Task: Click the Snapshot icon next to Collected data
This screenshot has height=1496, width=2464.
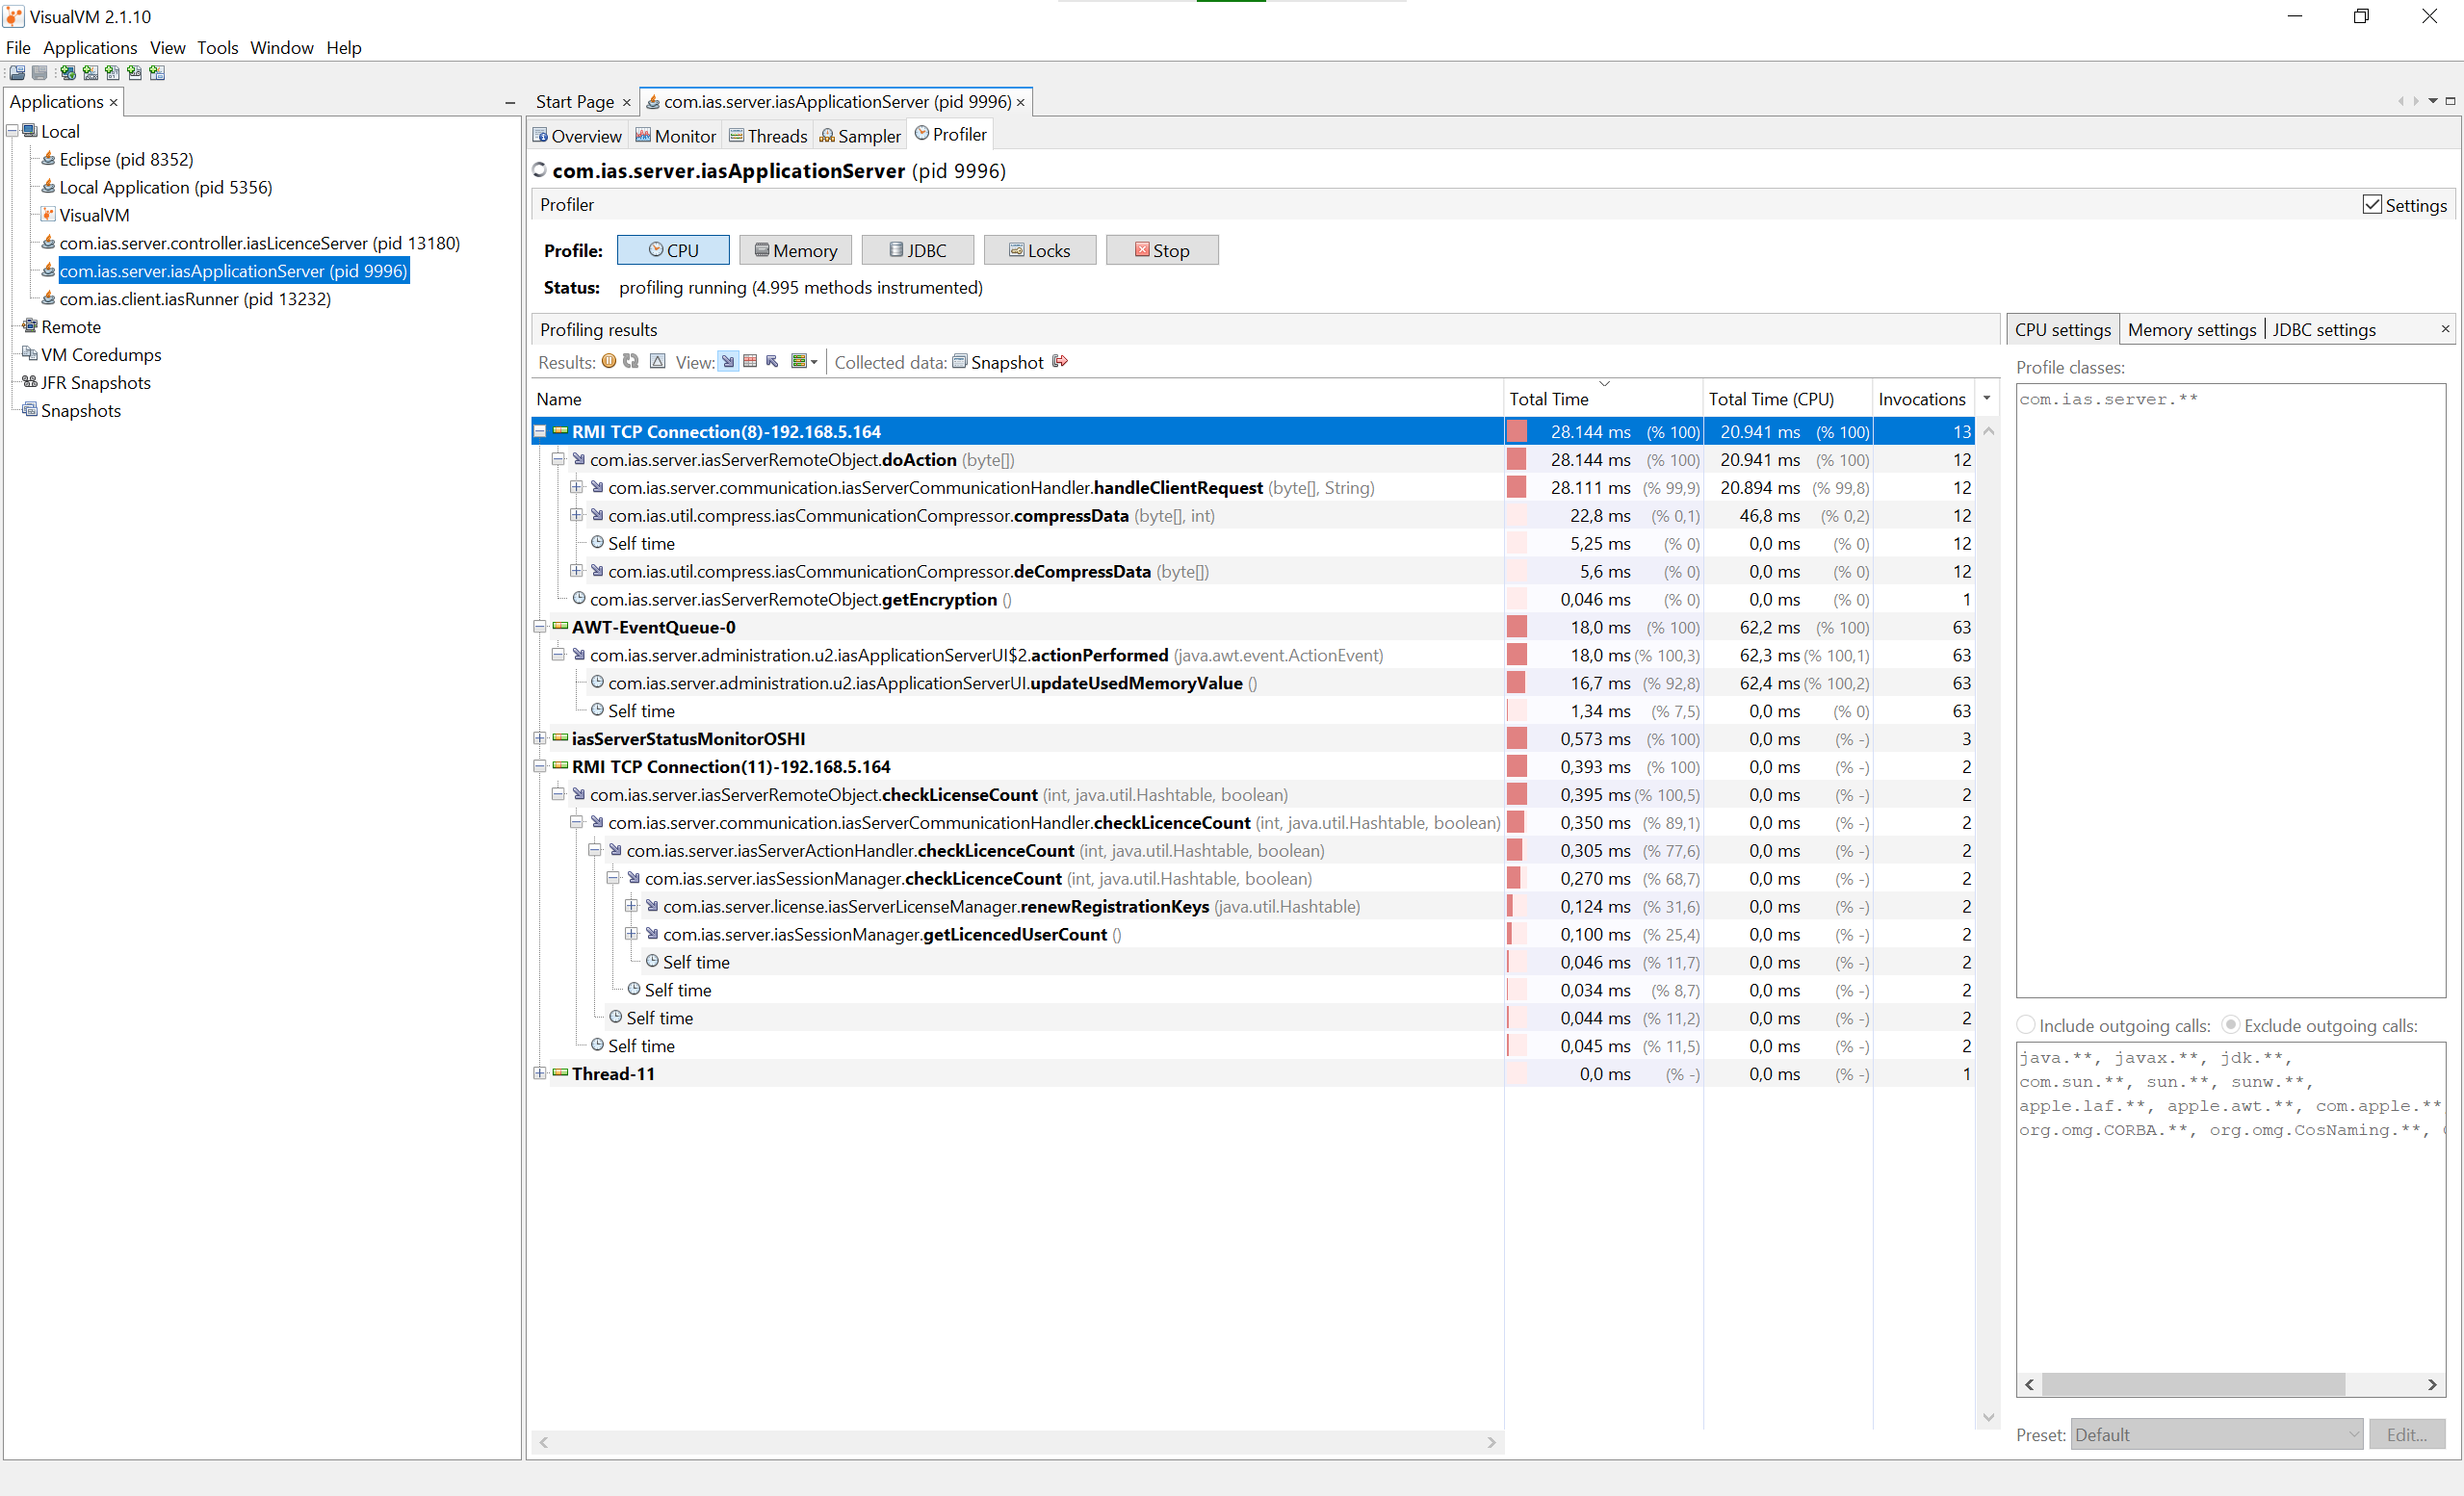Action: click(x=960, y=362)
